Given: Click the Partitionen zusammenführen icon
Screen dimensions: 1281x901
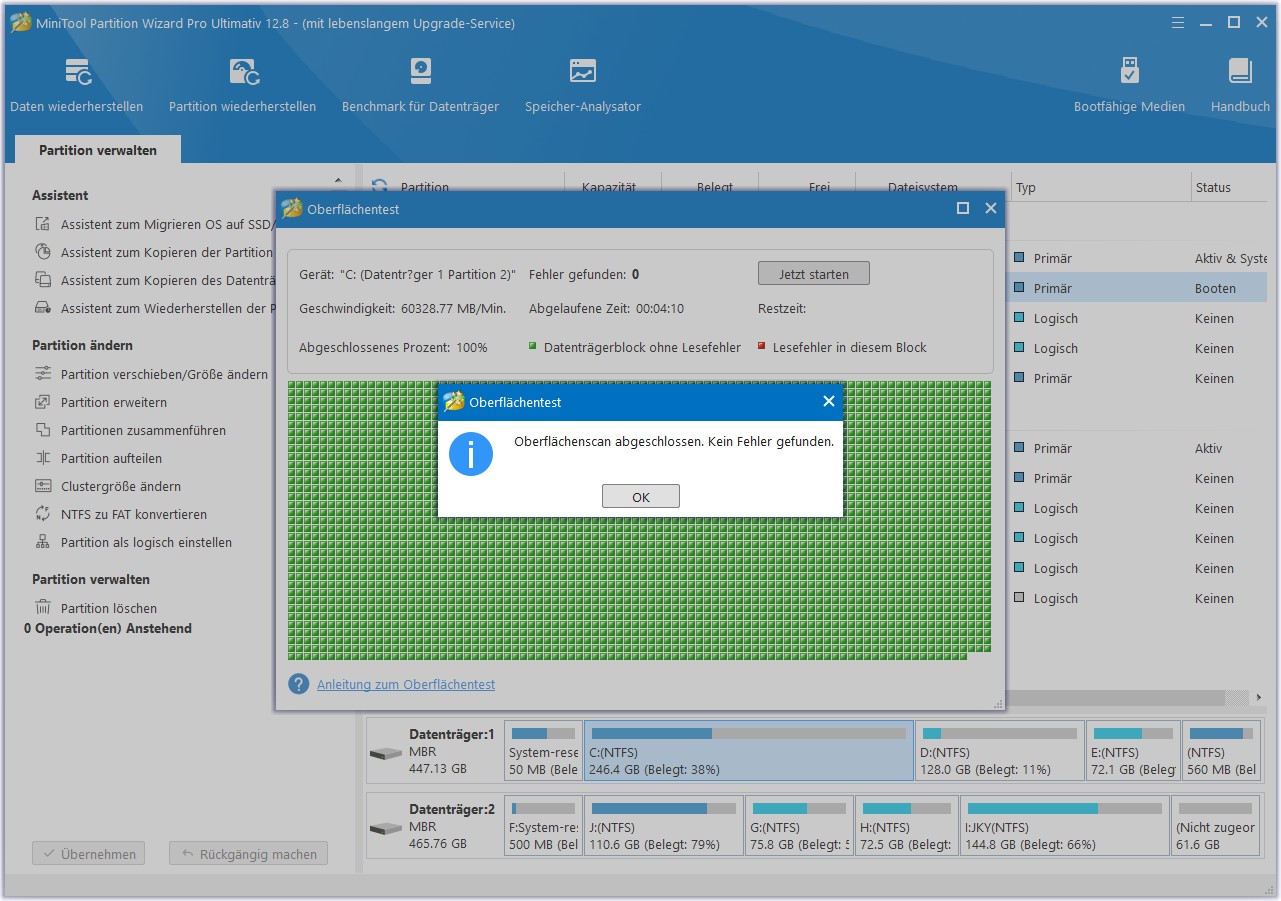Looking at the screenshot, I should [x=43, y=430].
